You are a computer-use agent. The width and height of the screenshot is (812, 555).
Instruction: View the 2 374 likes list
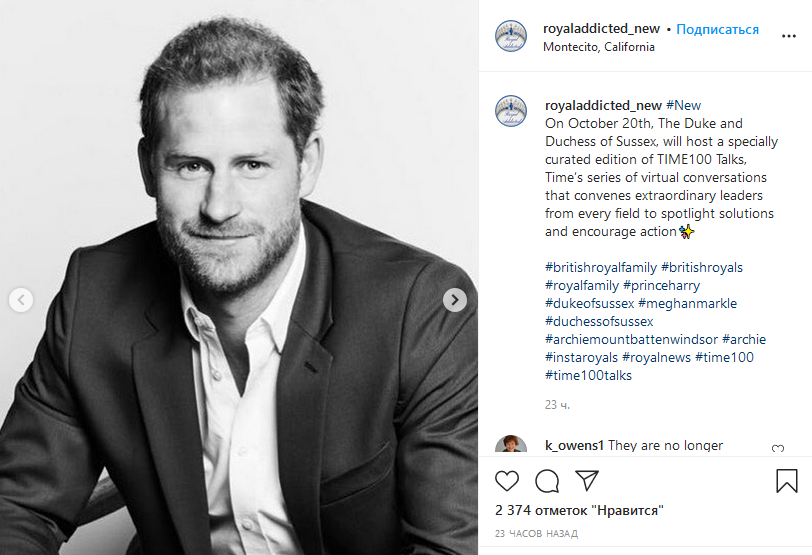coord(579,510)
